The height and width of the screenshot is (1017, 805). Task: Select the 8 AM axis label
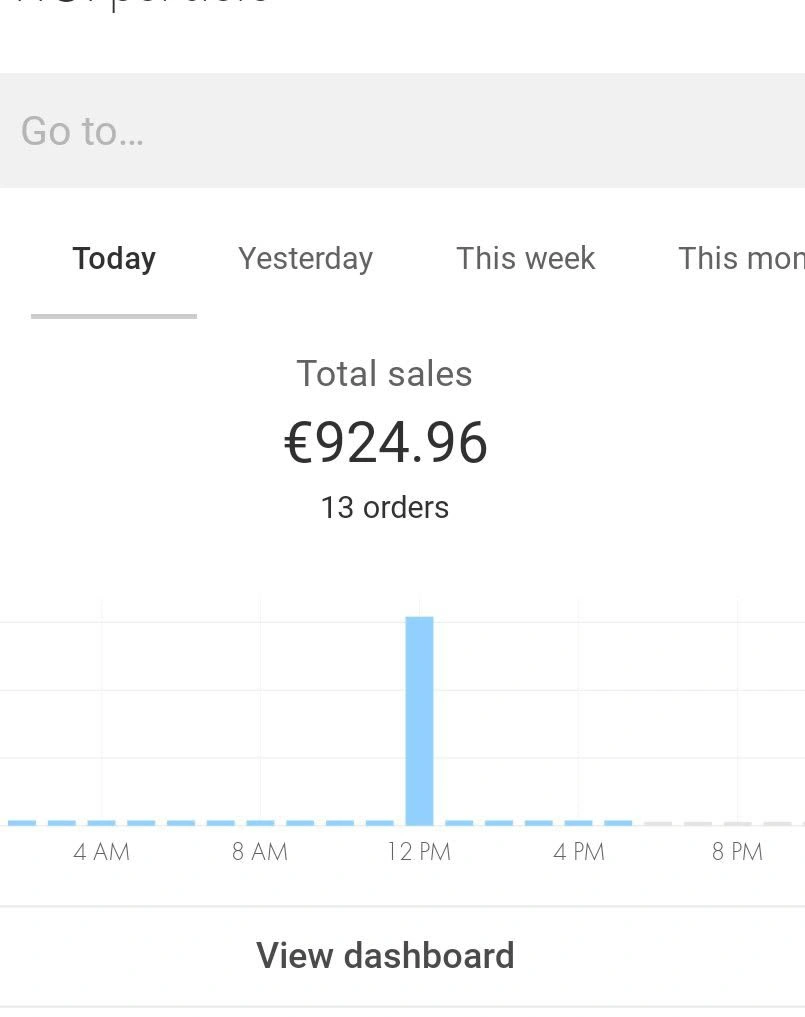pos(260,852)
